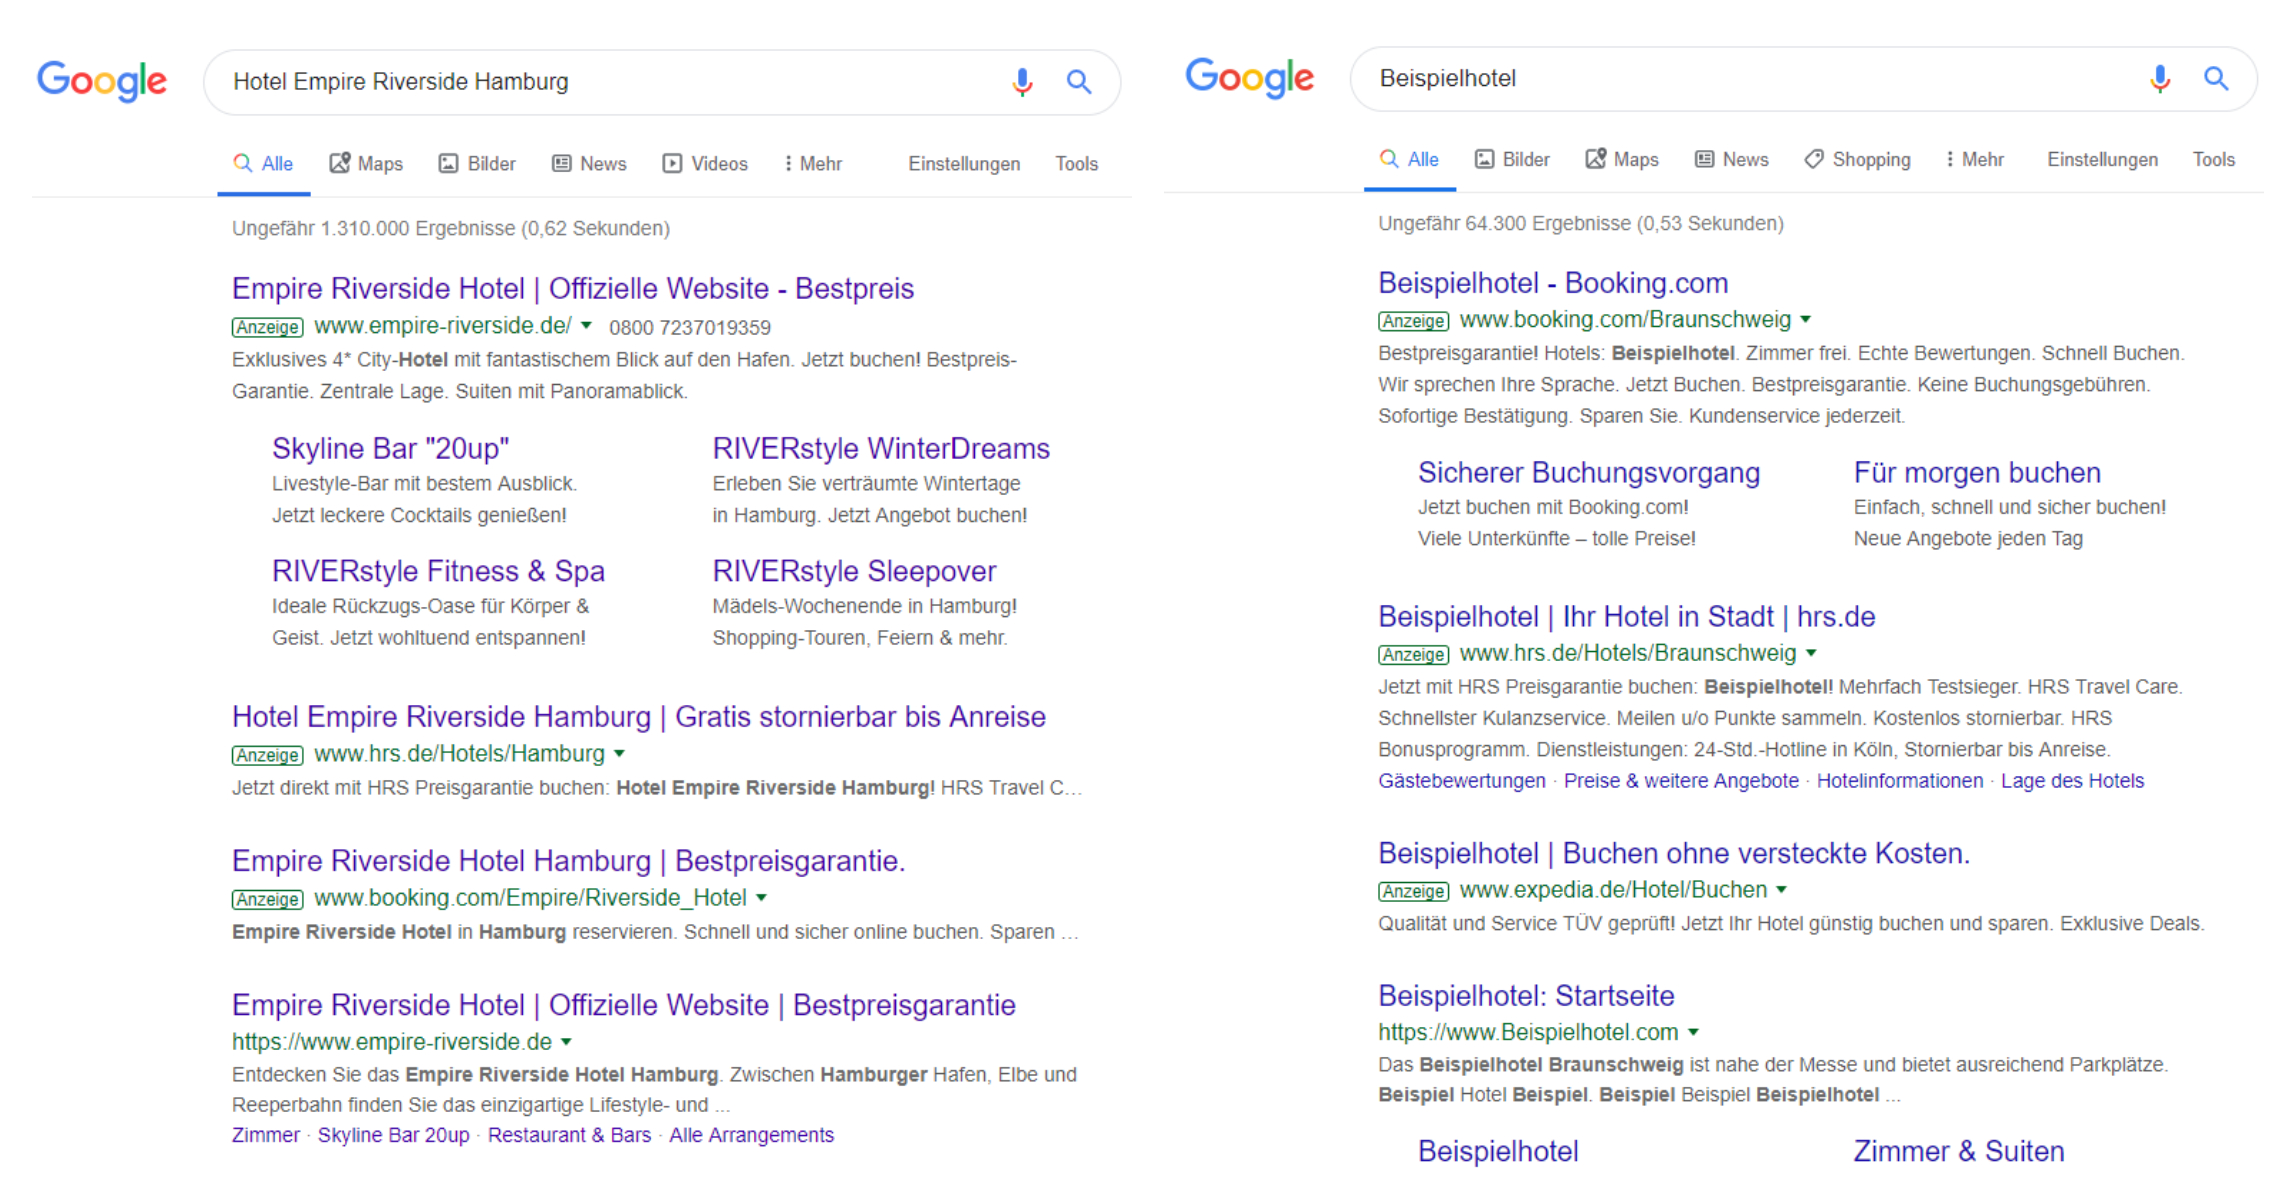The height and width of the screenshot is (1200, 2296).
Task: Open Bilder tab in right Beispielhotel page
Action: 1512,159
